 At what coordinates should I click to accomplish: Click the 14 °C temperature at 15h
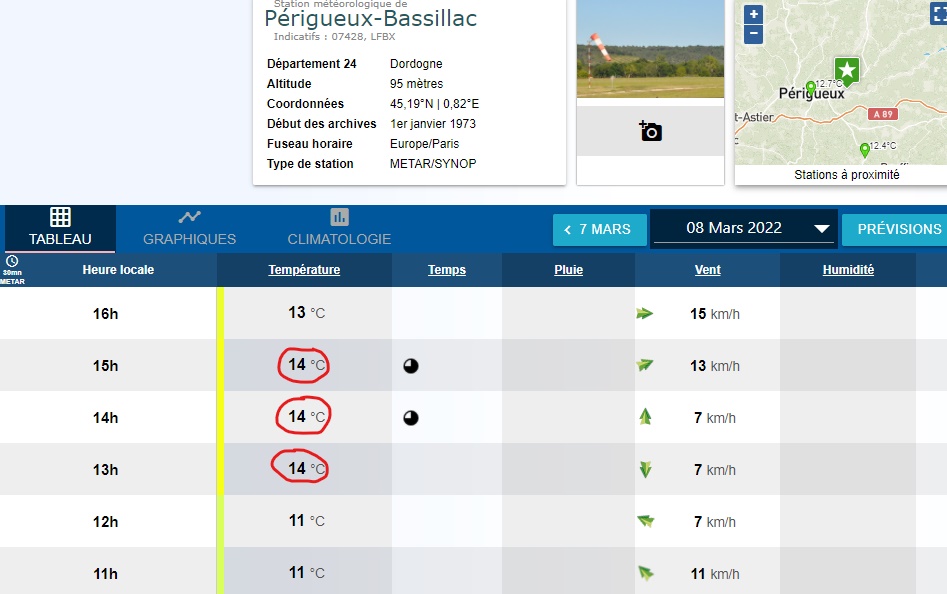coord(306,365)
